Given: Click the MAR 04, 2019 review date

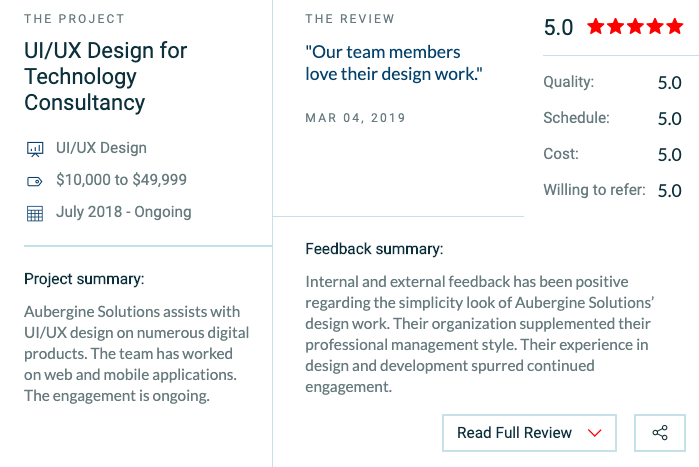Looking at the screenshot, I should click(x=355, y=118).
